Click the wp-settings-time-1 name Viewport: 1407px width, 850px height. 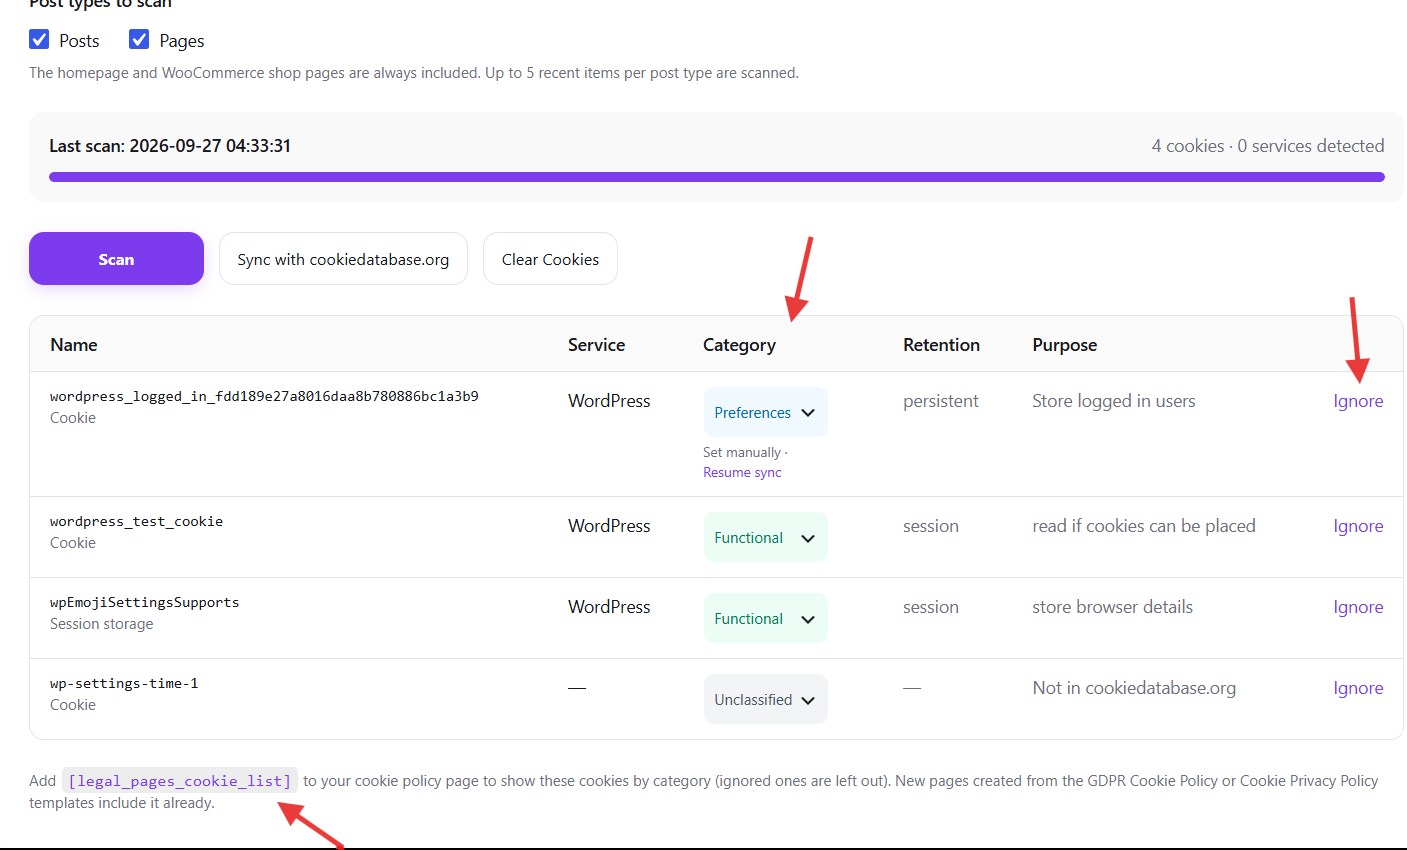click(124, 683)
